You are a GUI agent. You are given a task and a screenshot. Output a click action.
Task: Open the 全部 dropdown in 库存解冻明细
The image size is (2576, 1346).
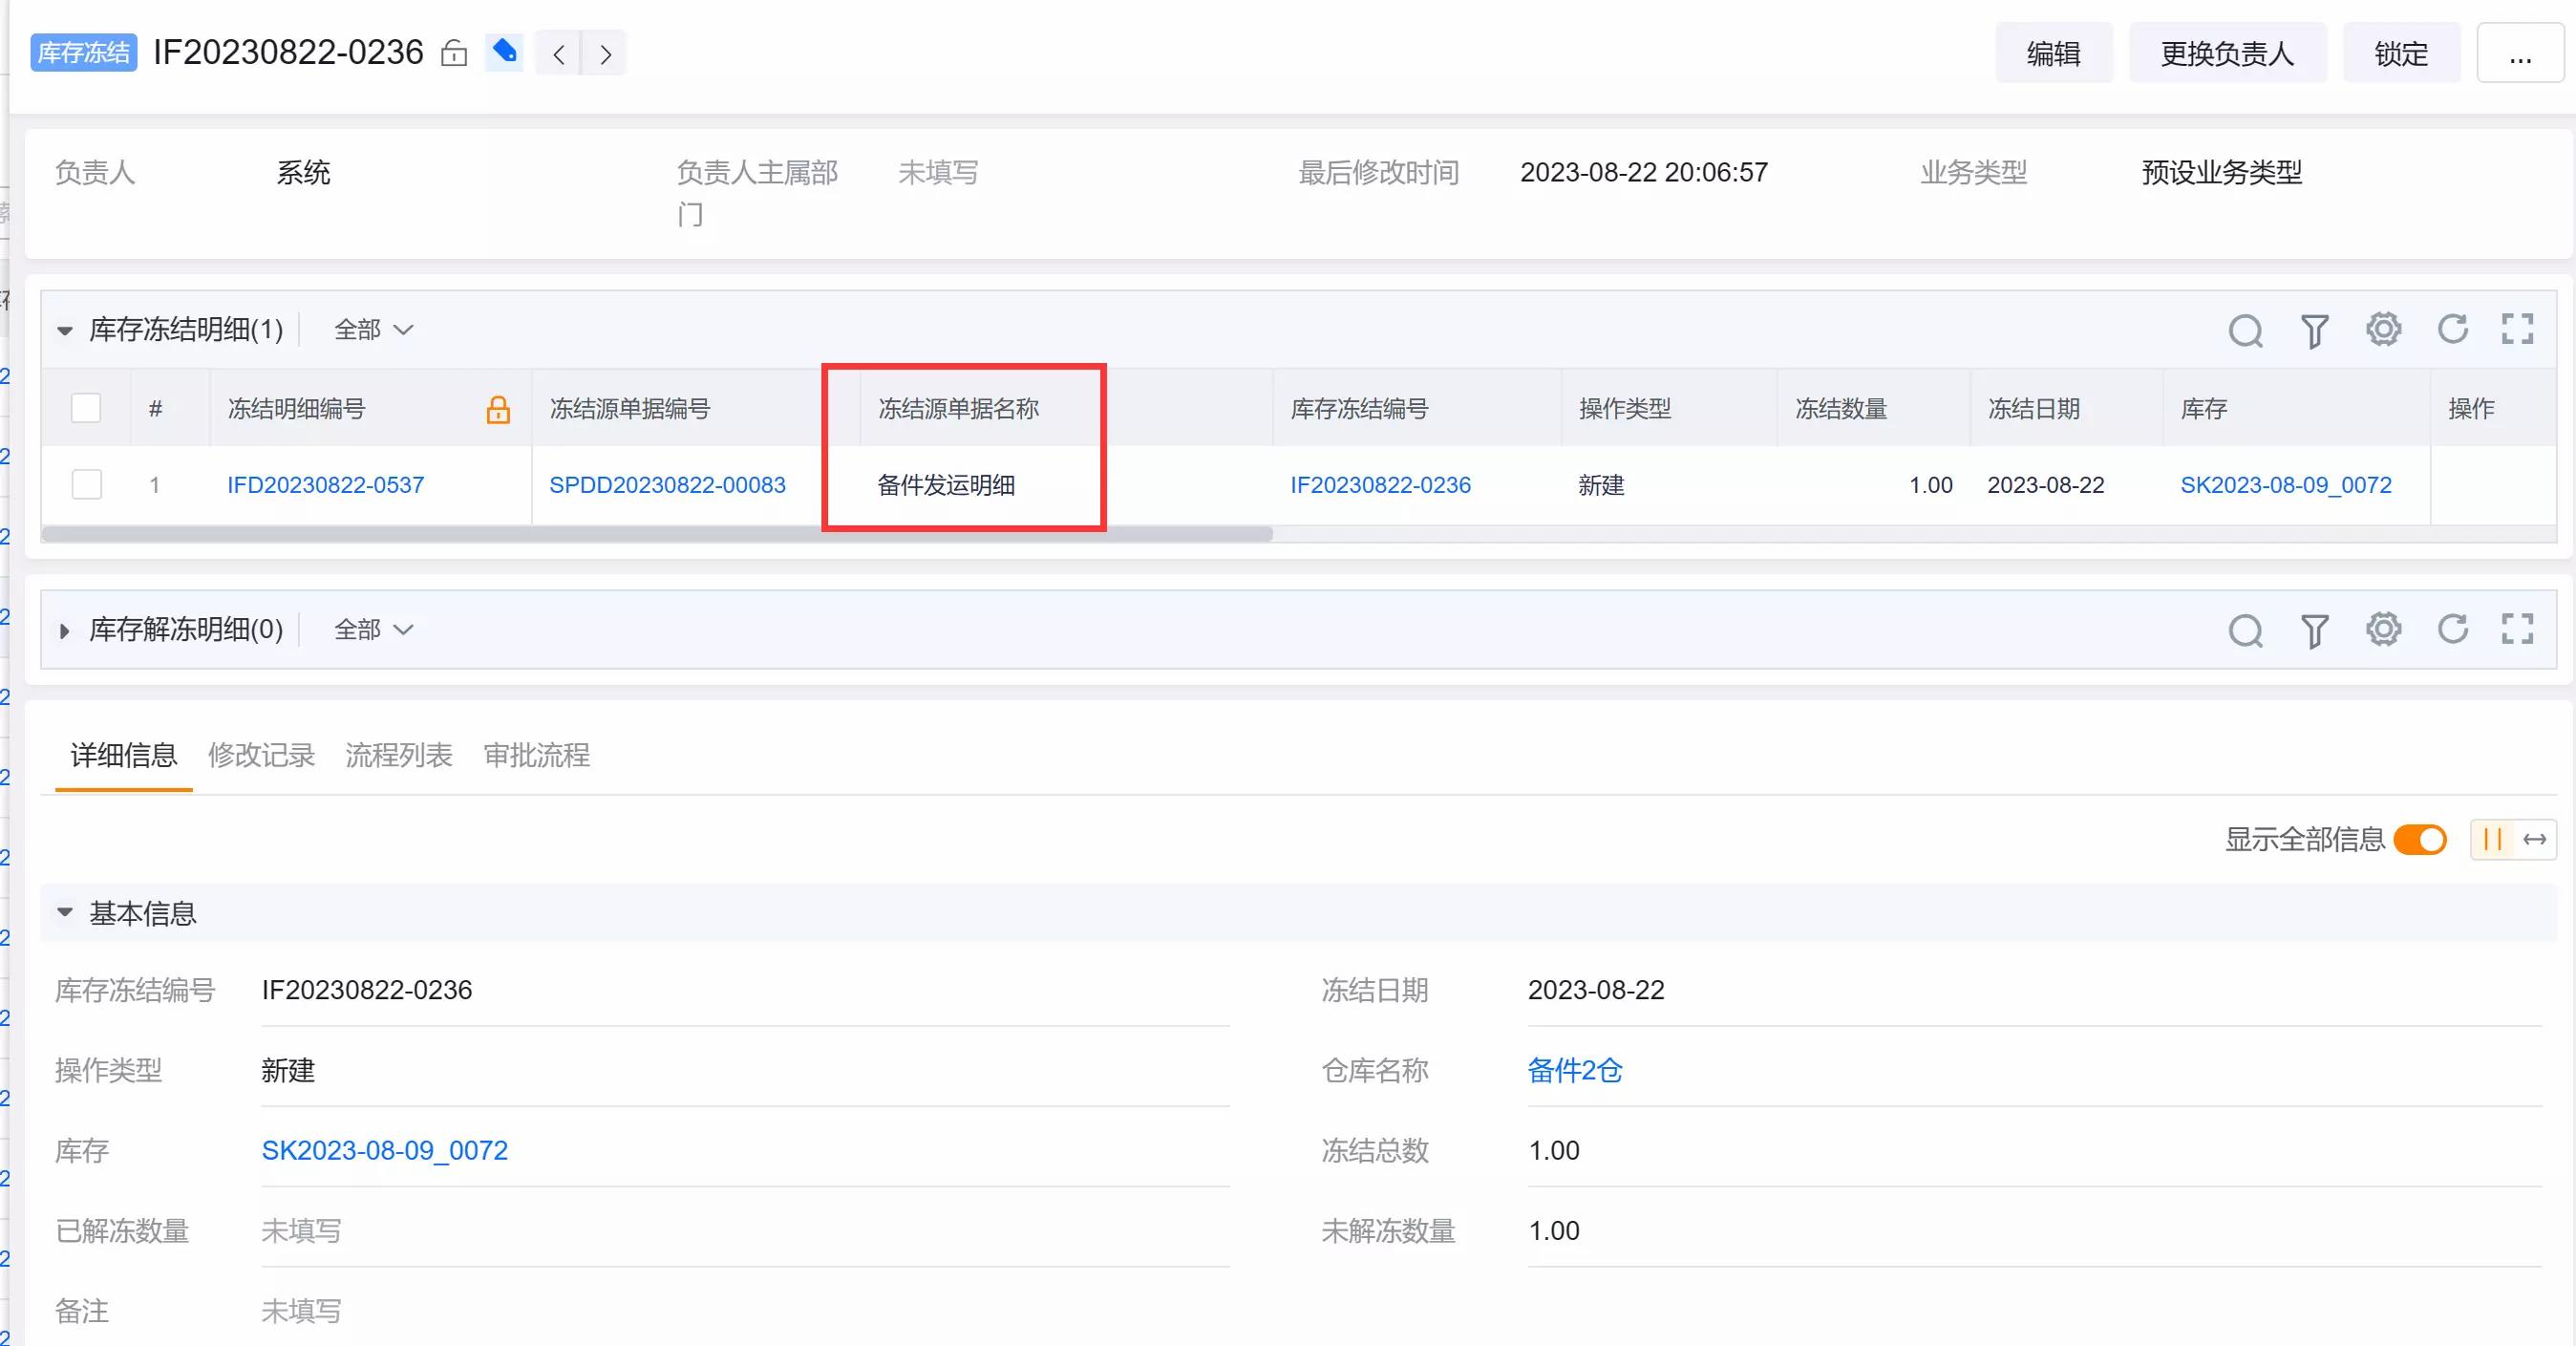coord(373,629)
